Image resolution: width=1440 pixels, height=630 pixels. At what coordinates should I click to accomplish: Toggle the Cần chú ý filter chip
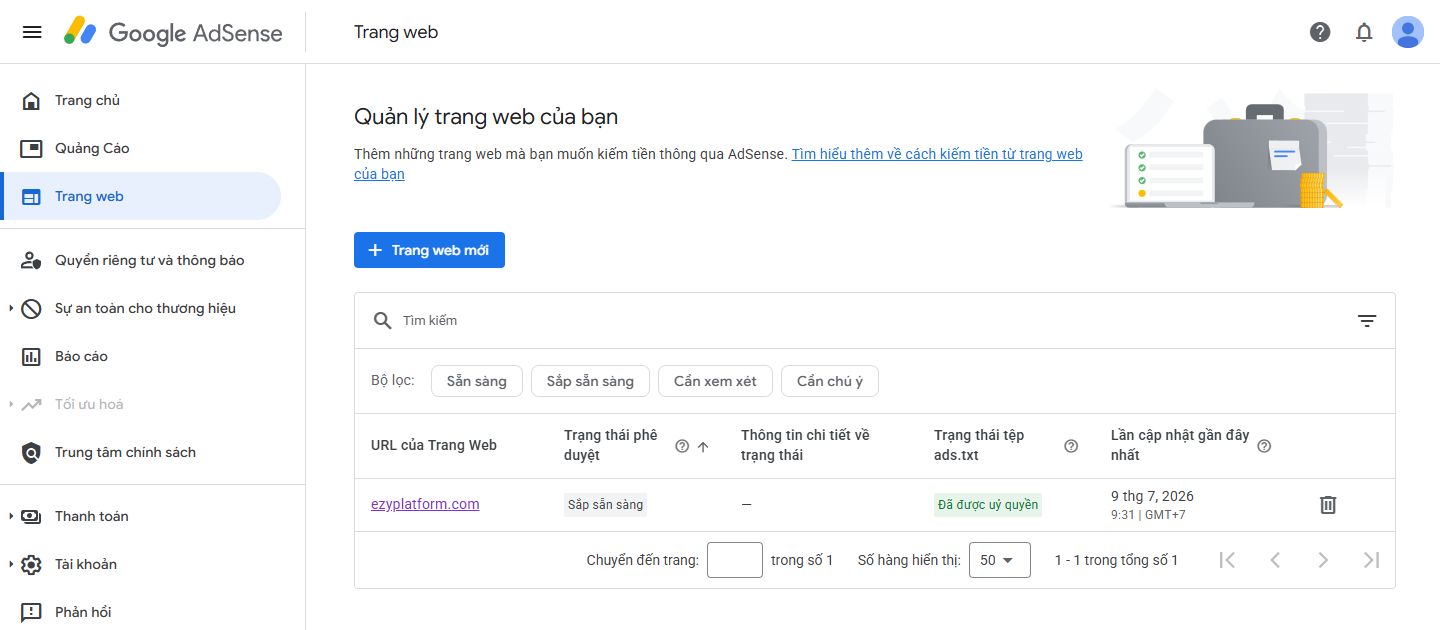(830, 381)
